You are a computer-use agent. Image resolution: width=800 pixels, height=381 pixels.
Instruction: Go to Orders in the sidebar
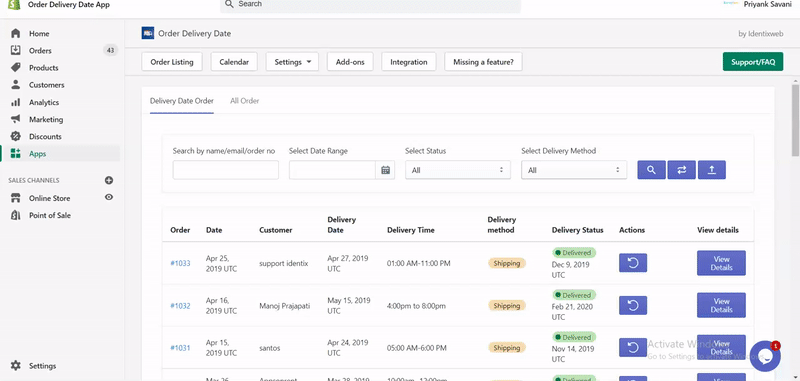pos(40,50)
